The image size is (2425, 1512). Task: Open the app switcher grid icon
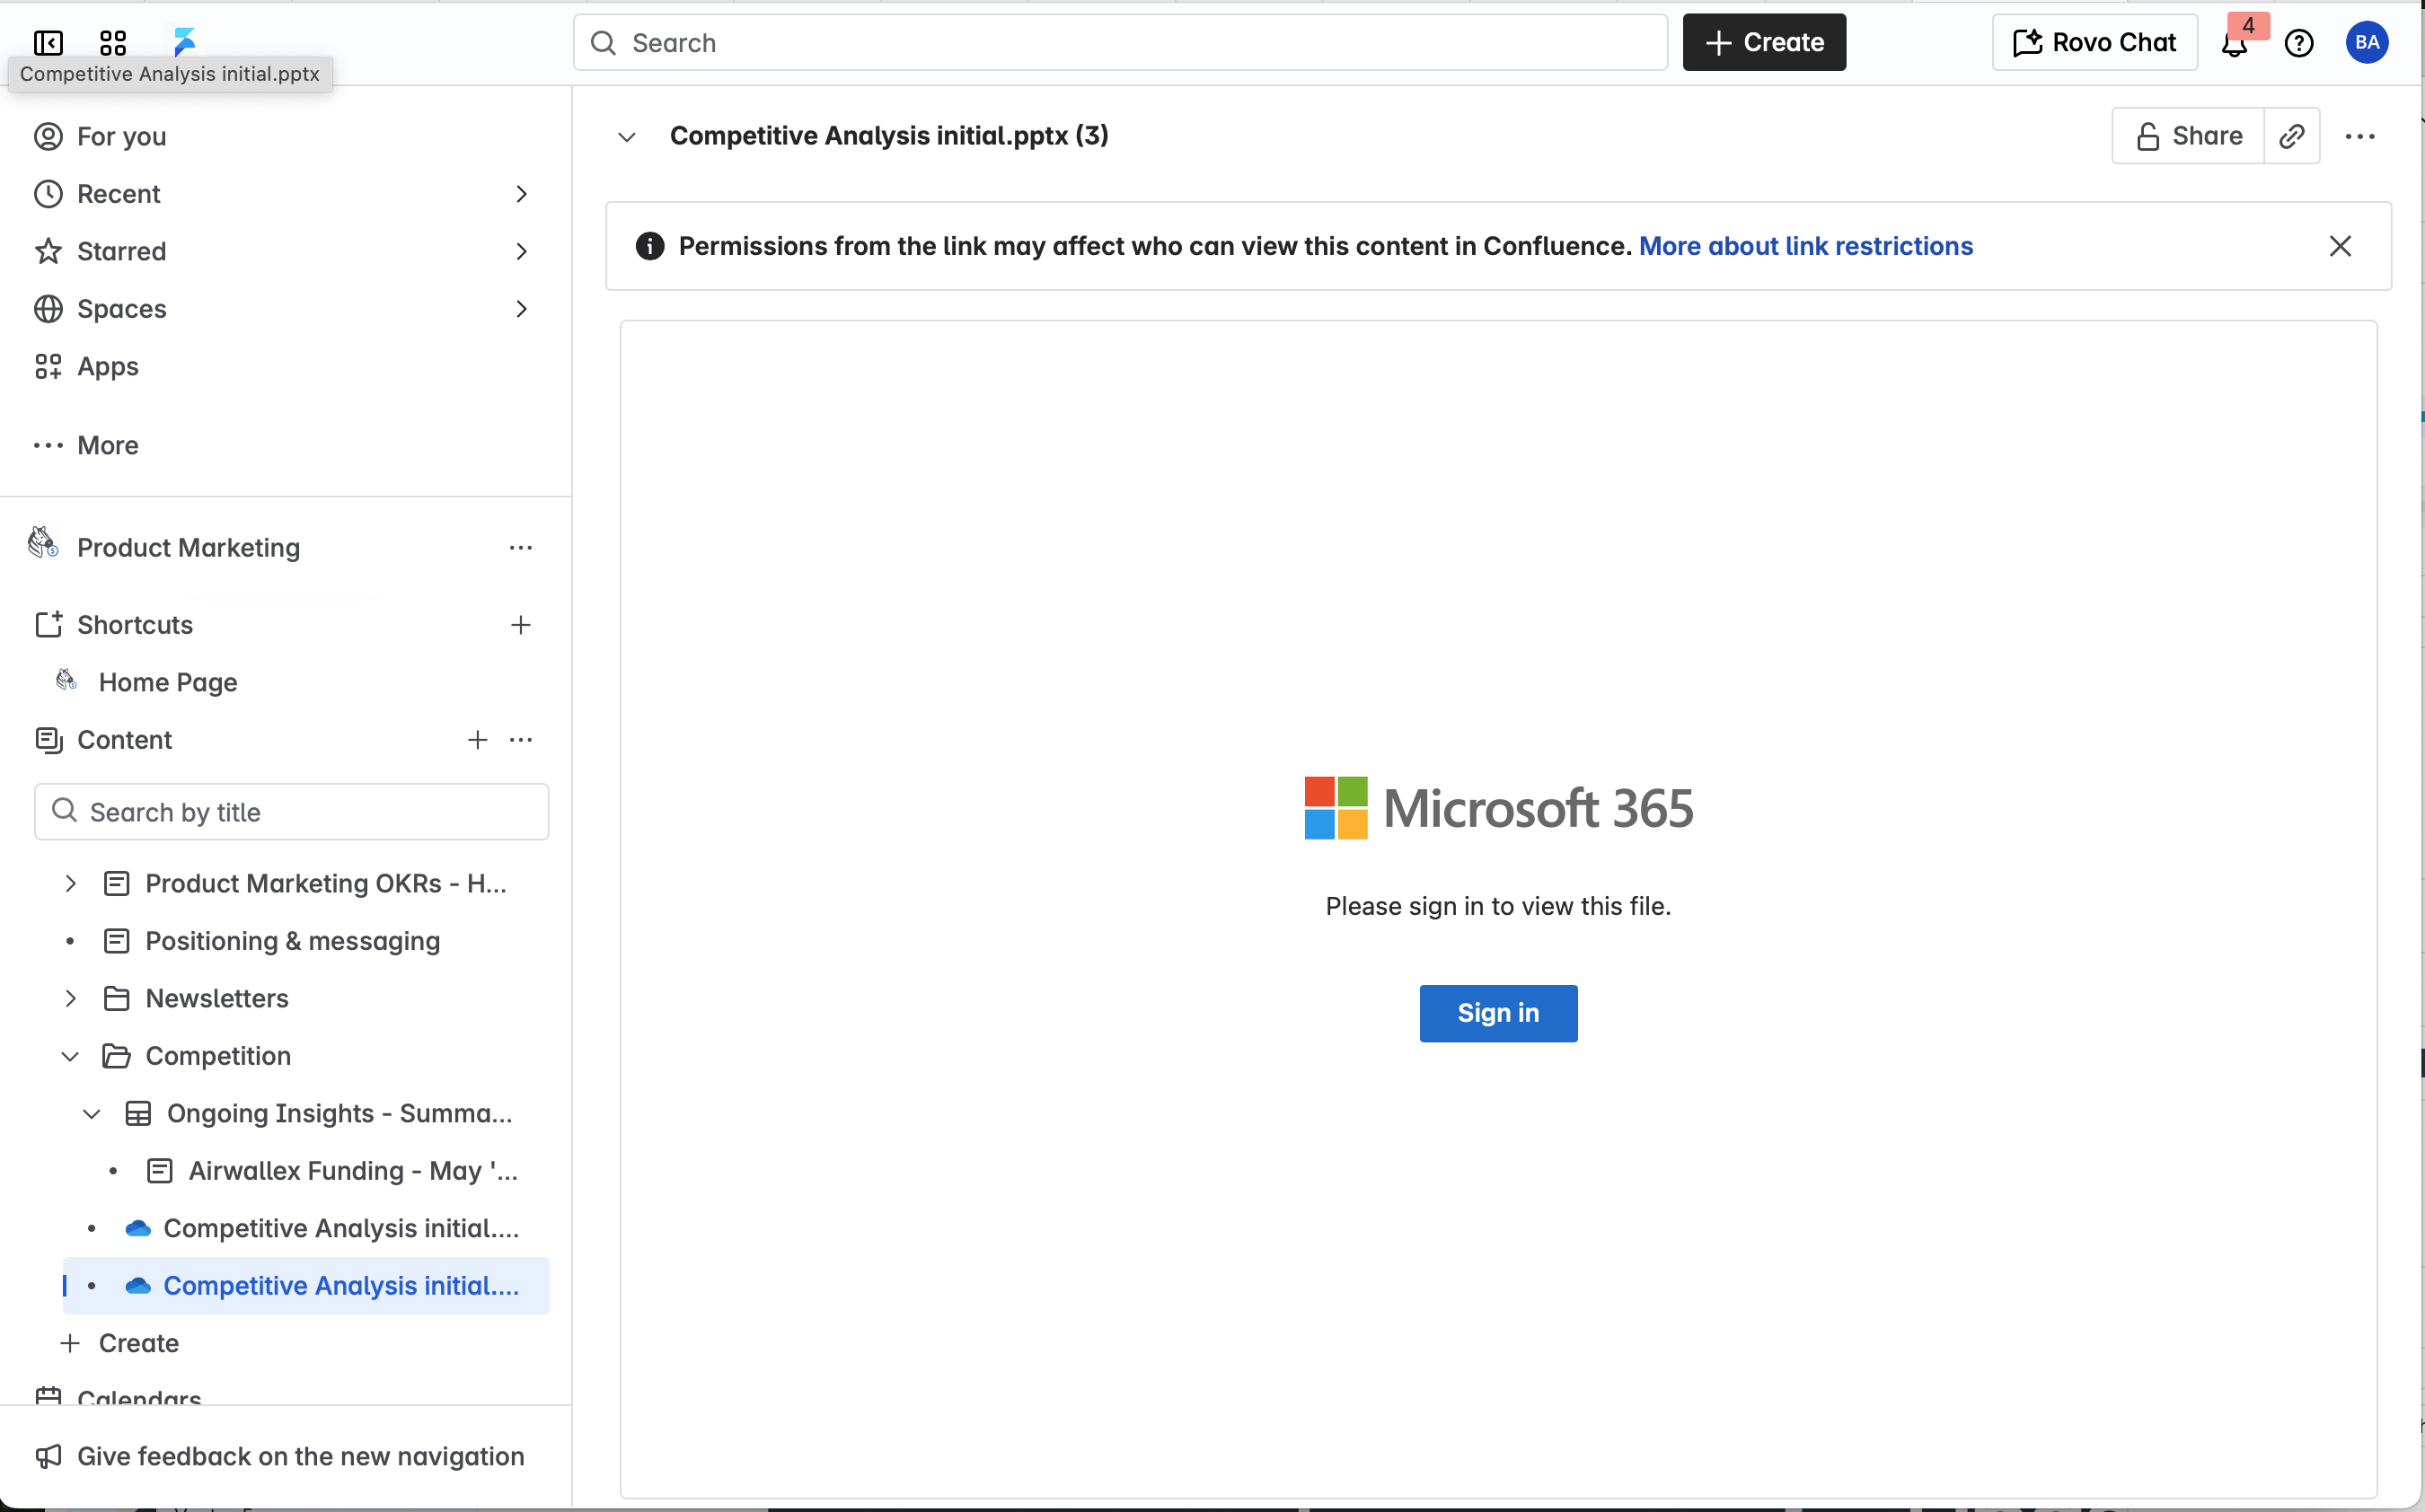click(x=113, y=43)
